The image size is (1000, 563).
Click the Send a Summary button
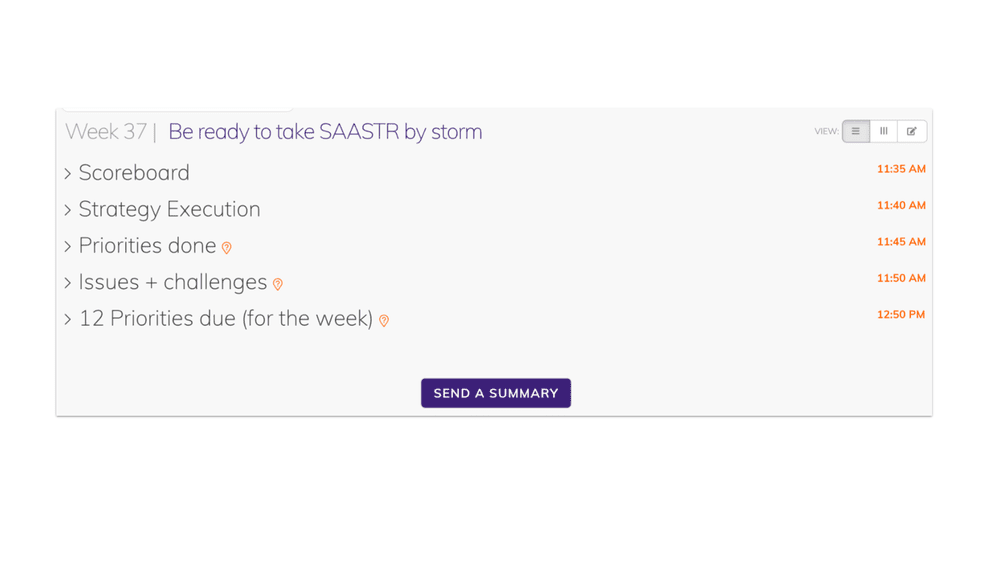coord(496,393)
